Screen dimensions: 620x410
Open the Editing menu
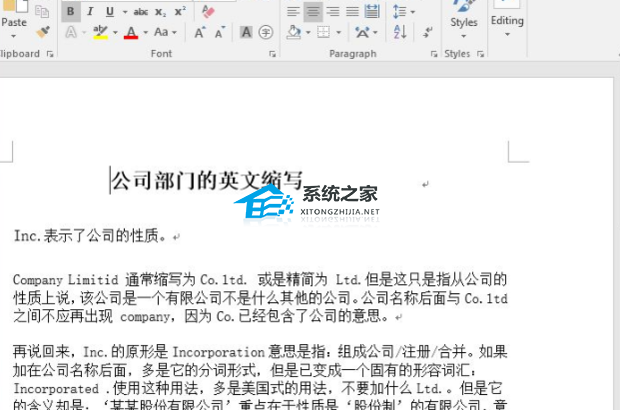(x=507, y=20)
